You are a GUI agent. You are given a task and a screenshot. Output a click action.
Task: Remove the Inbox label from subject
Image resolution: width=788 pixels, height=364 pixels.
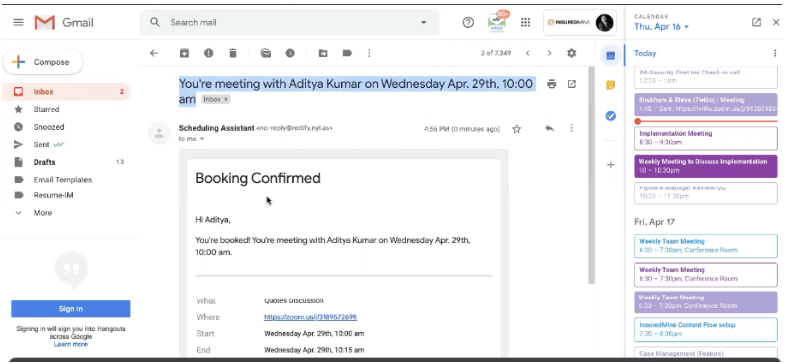[x=226, y=100]
